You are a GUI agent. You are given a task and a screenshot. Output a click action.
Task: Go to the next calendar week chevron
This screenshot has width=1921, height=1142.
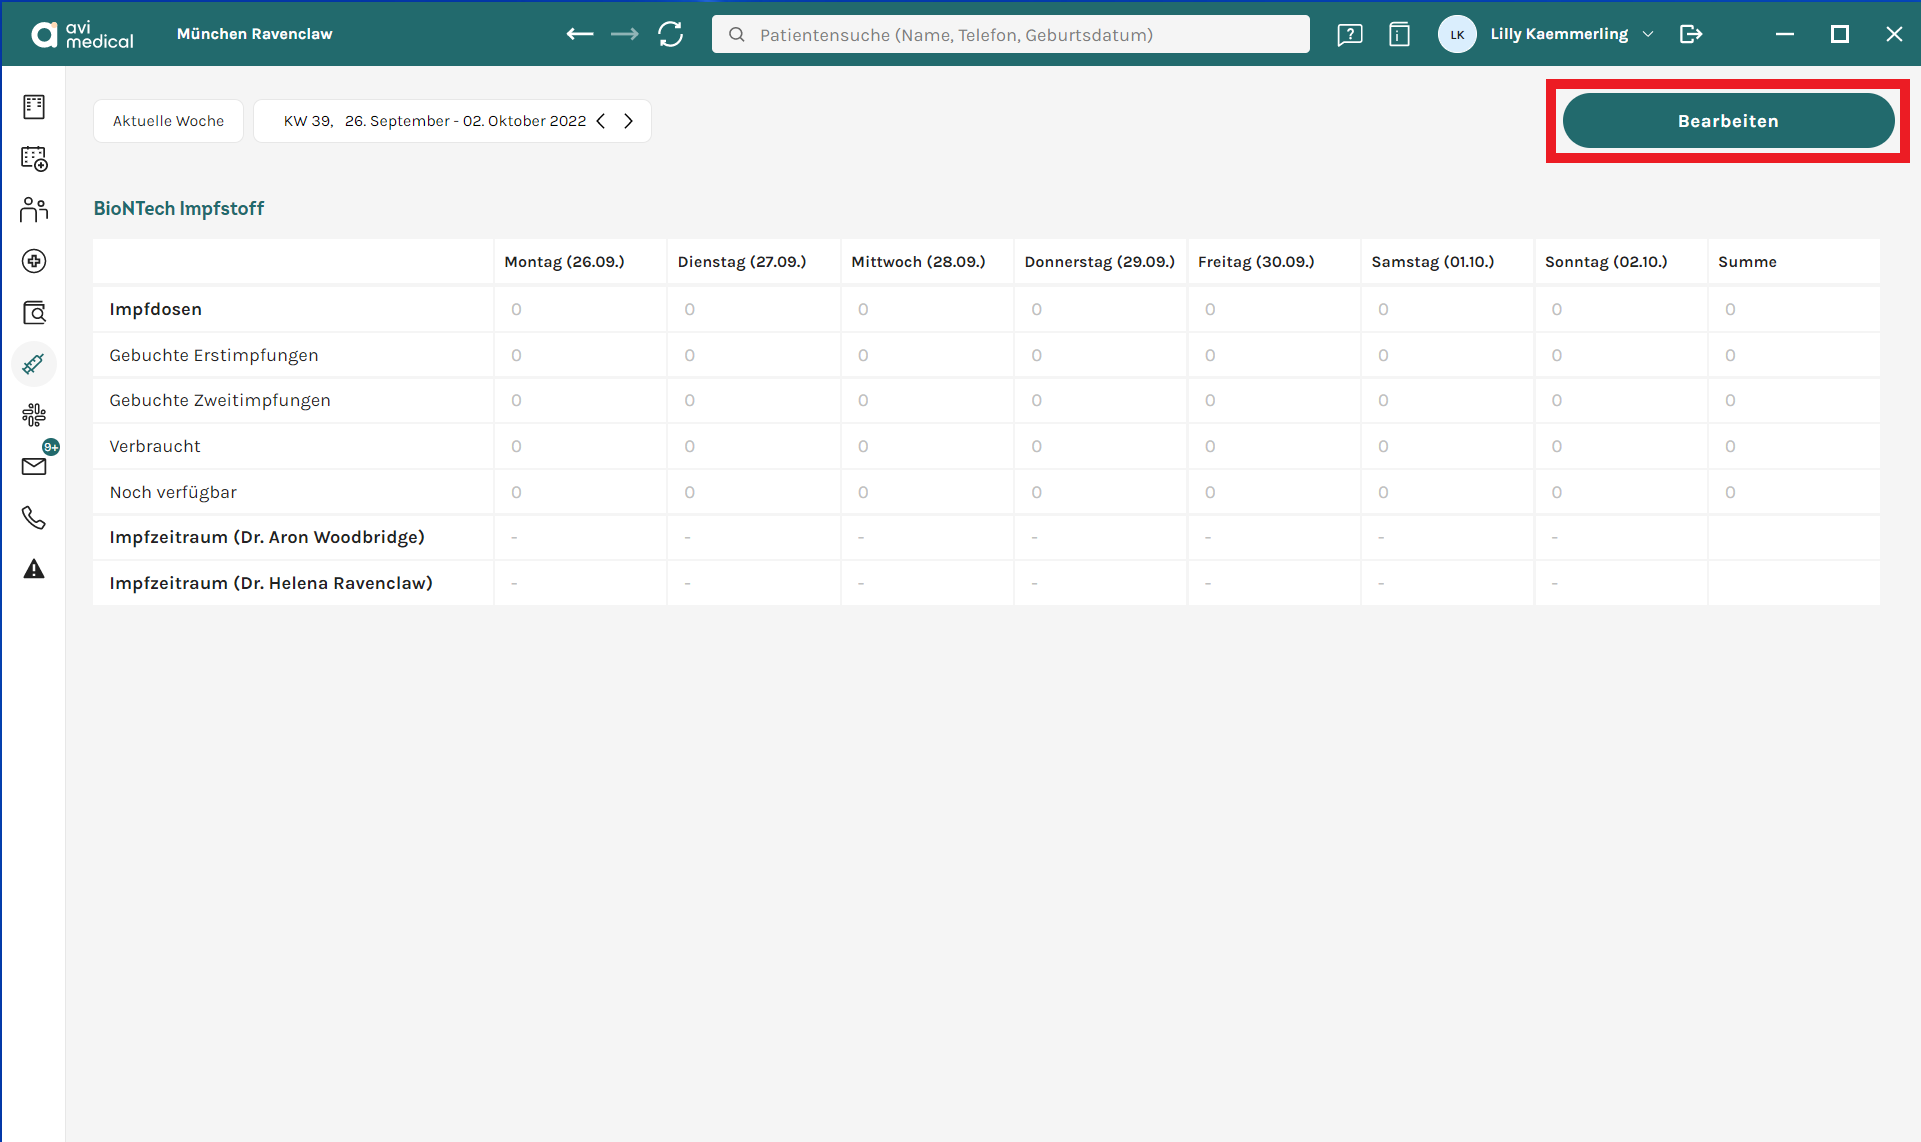(x=629, y=121)
